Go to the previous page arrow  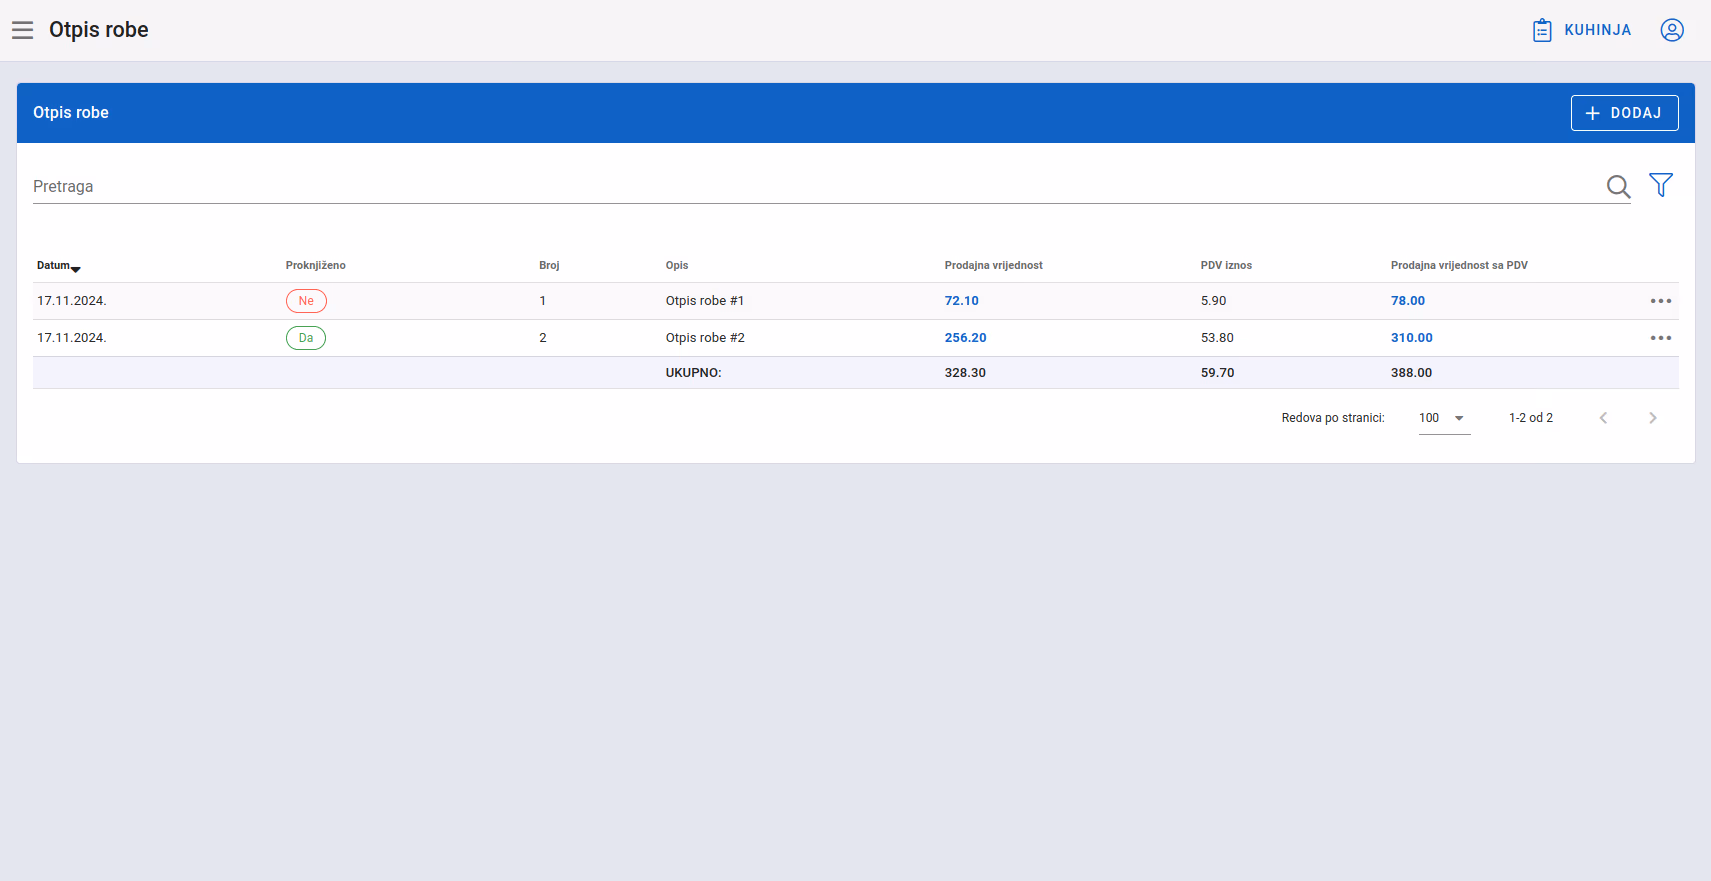pos(1603,418)
